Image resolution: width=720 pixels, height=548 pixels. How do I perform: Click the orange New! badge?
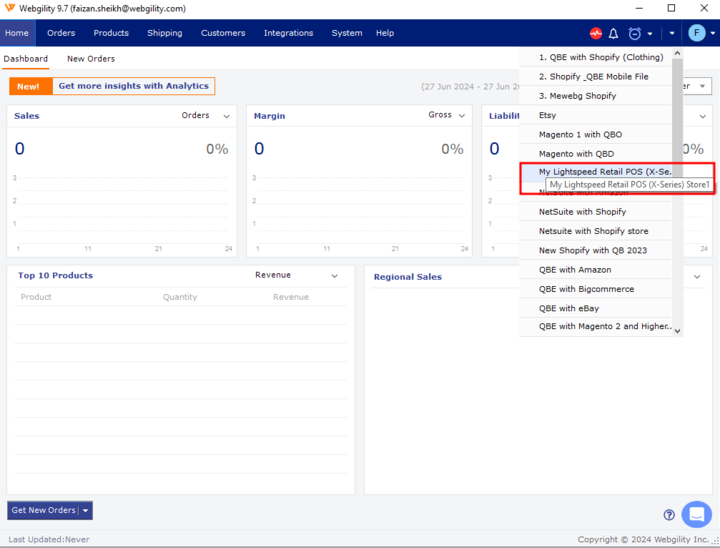click(x=31, y=86)
